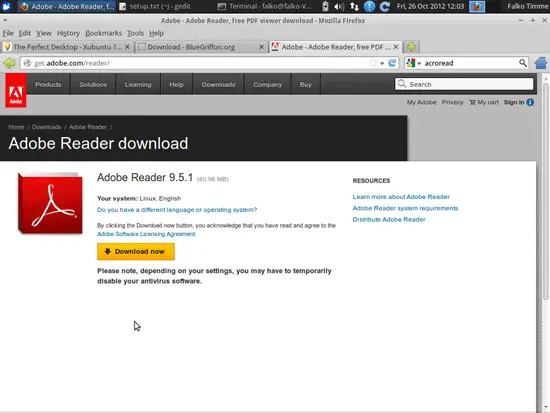The width and height of the screenshot is (550, 413).
Task: Open the Buy navigation item
Action: (x=306, y=85)
